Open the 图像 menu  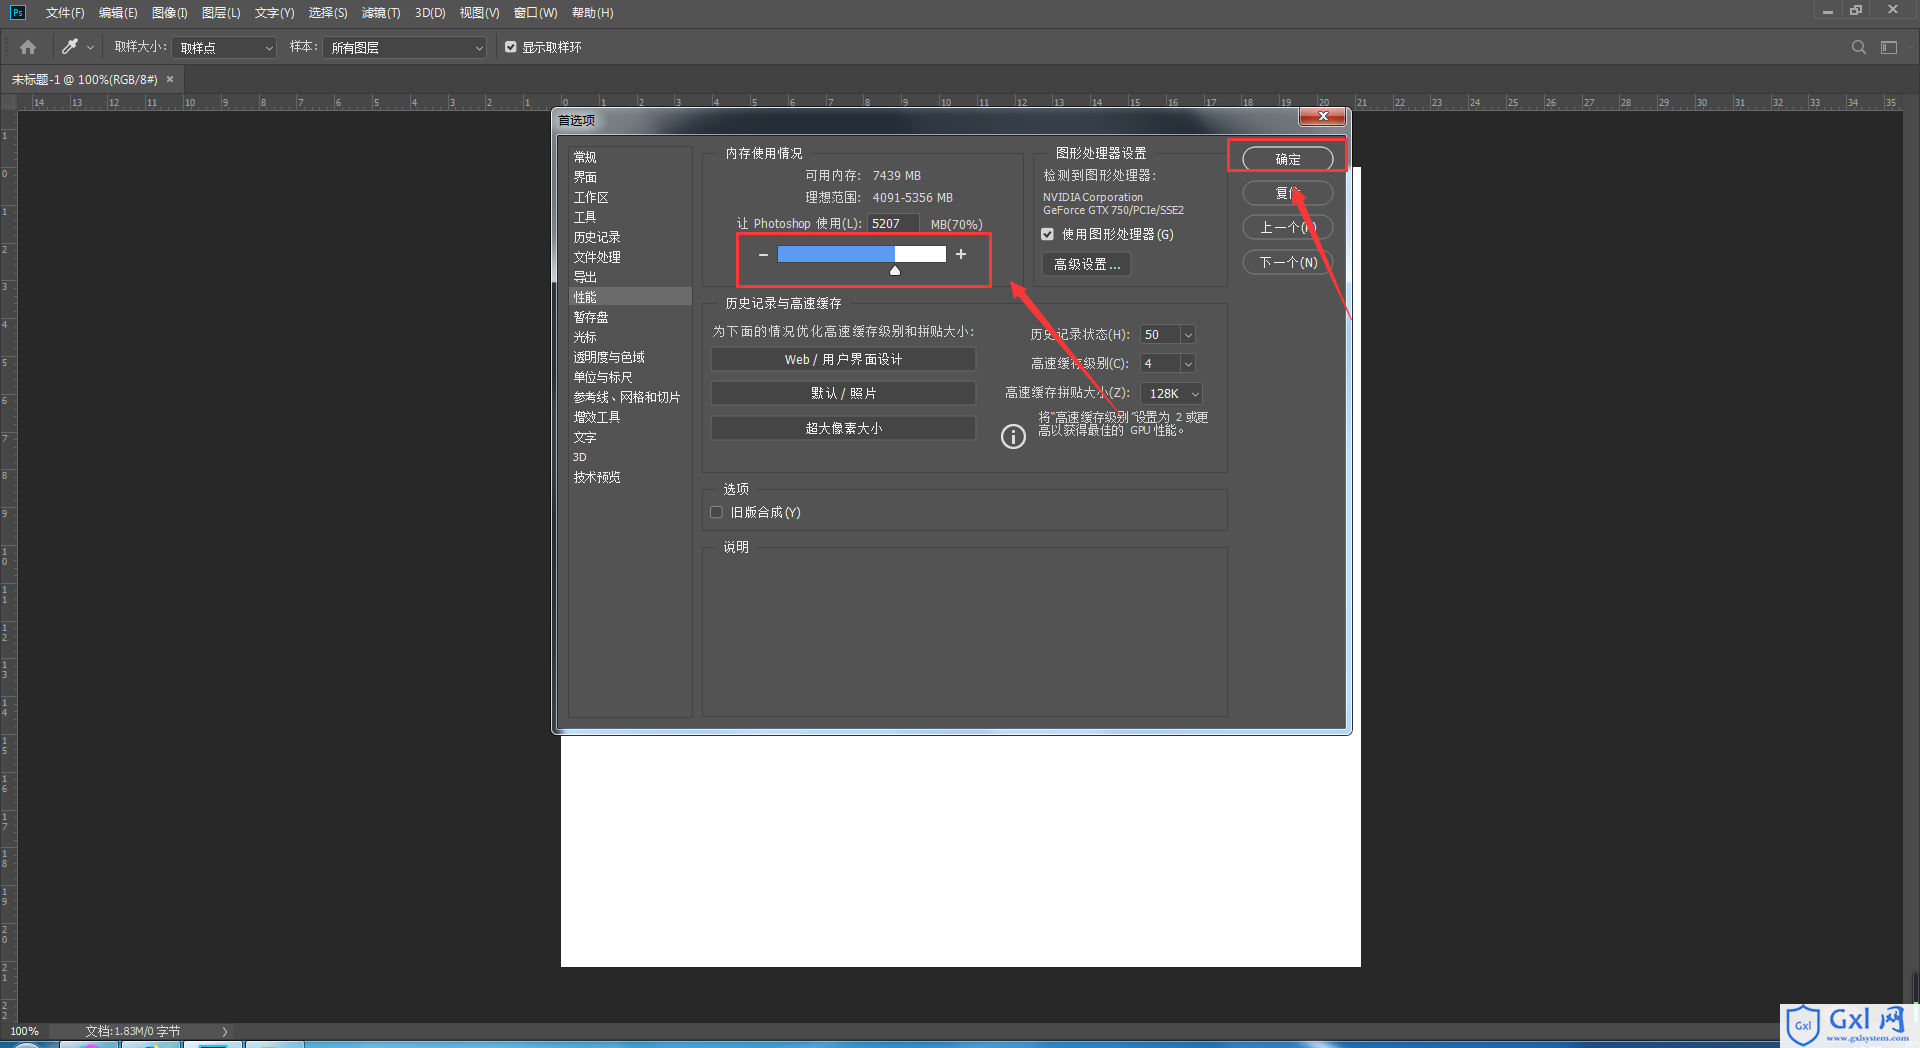click(x=169, y=13)
